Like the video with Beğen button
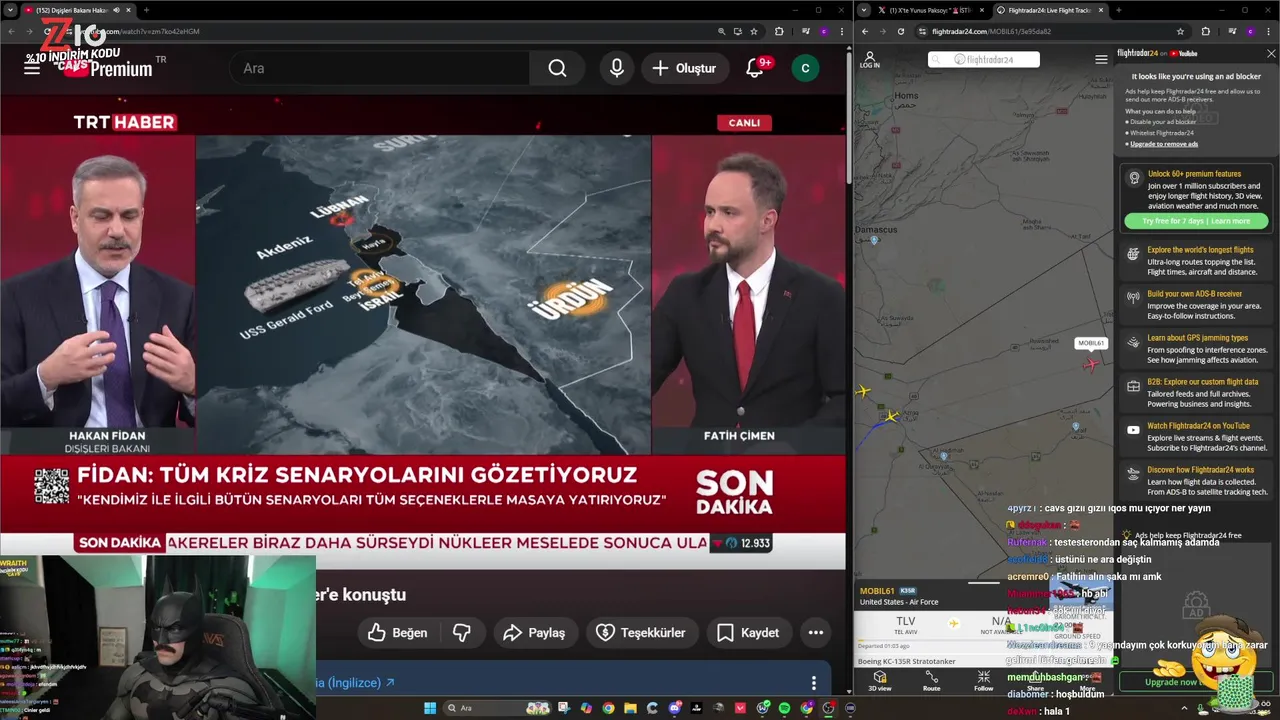Viewport: 1280px width, 720px height. 398,632
